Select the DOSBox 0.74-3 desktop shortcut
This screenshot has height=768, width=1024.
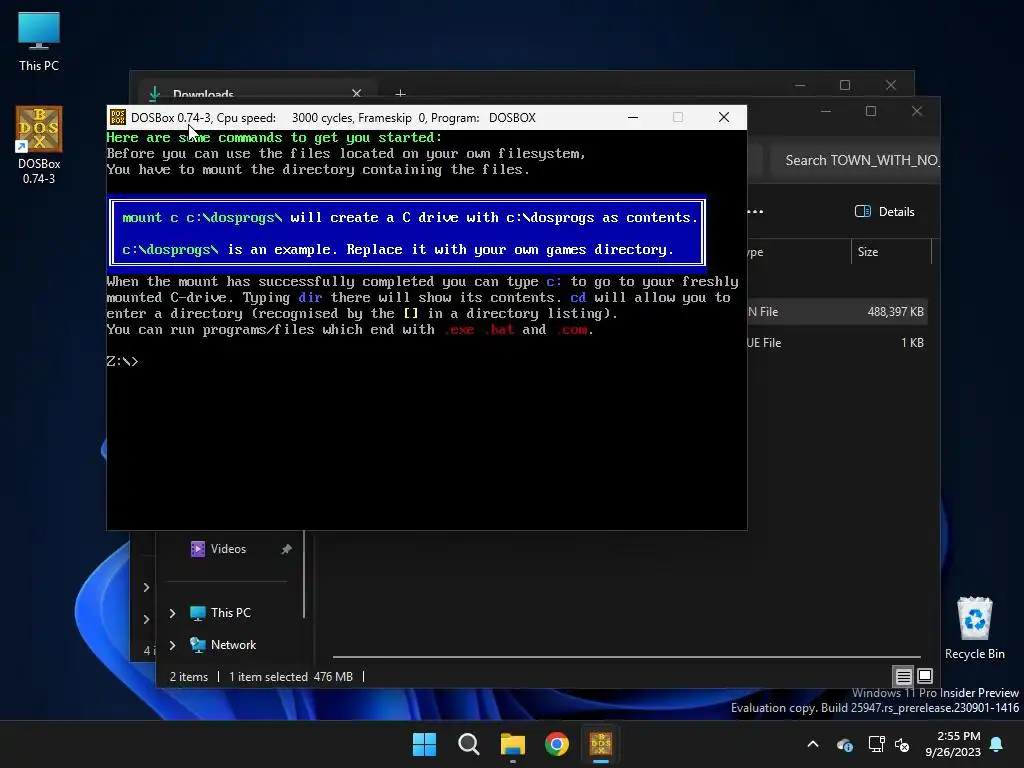pyautogui.click(x=39, y=144)
